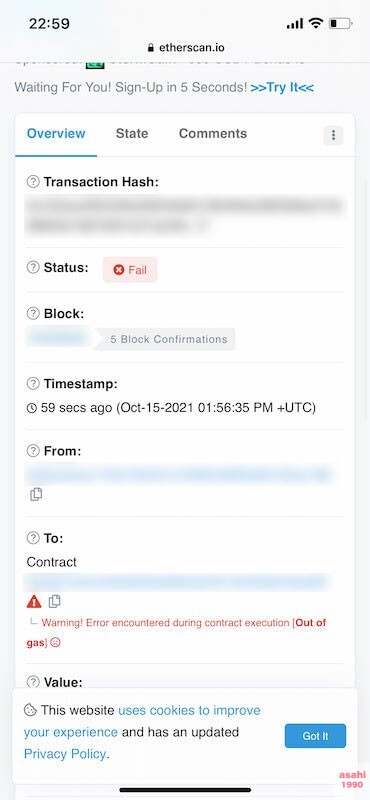This screenshot has height=800, width=370.
Task: Select the Overview tab
Action: coord(56,134)
